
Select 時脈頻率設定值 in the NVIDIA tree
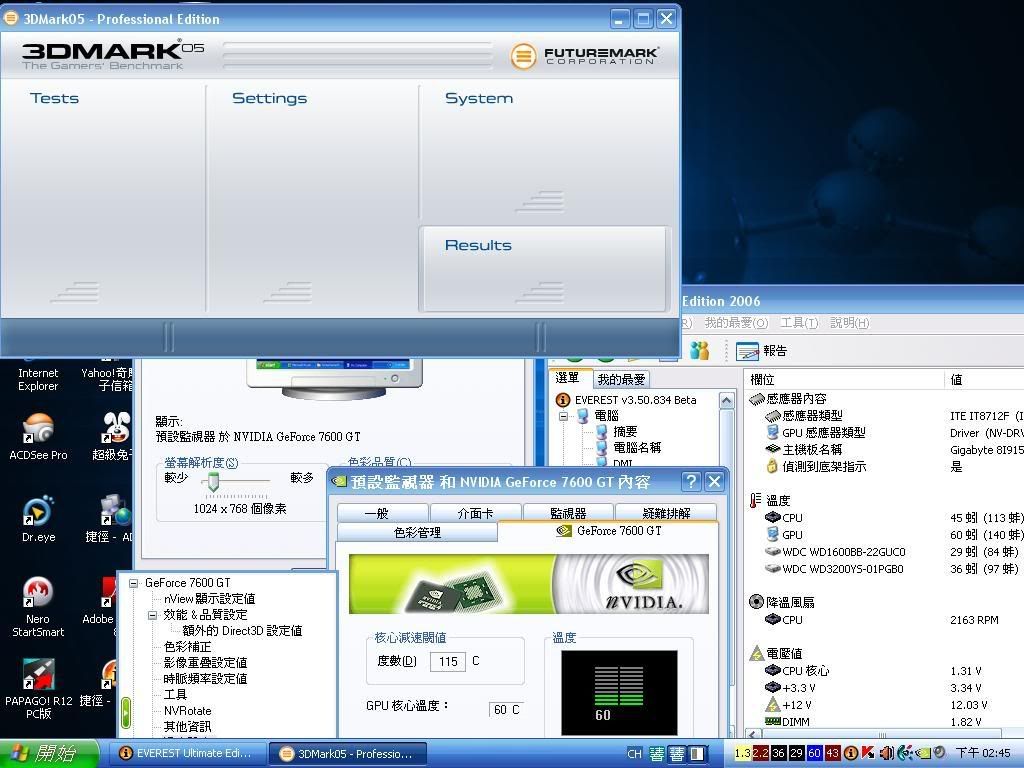pyautogui.click(x=205, y=679)
